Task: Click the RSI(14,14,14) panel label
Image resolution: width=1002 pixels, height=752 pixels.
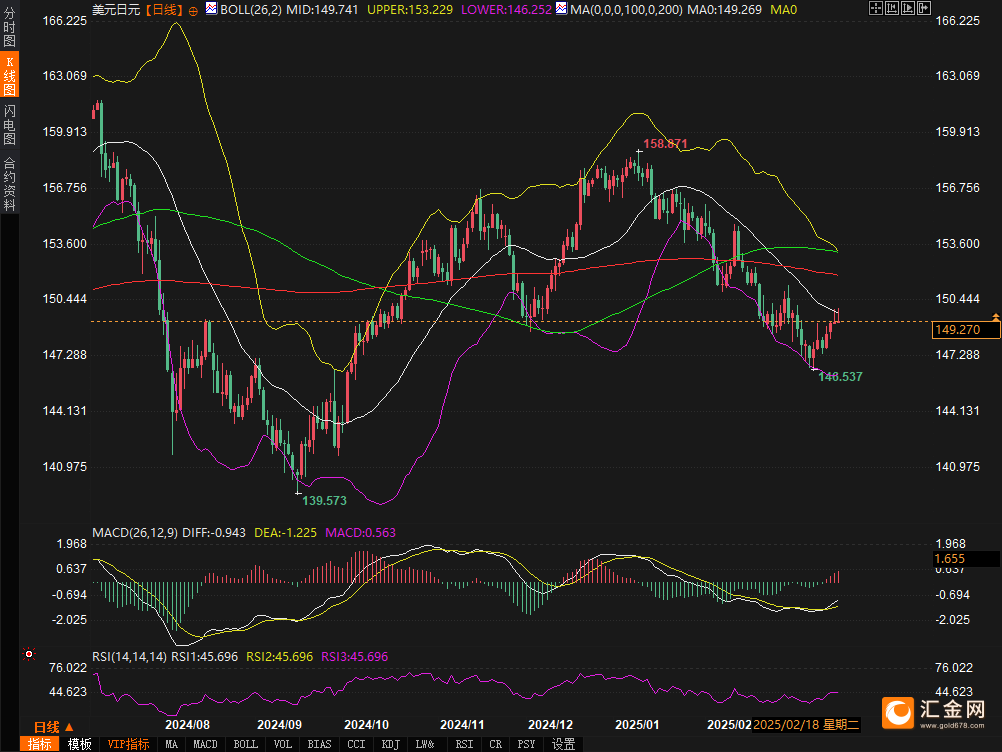Action: pyautogui.click(x=129, y=657)
